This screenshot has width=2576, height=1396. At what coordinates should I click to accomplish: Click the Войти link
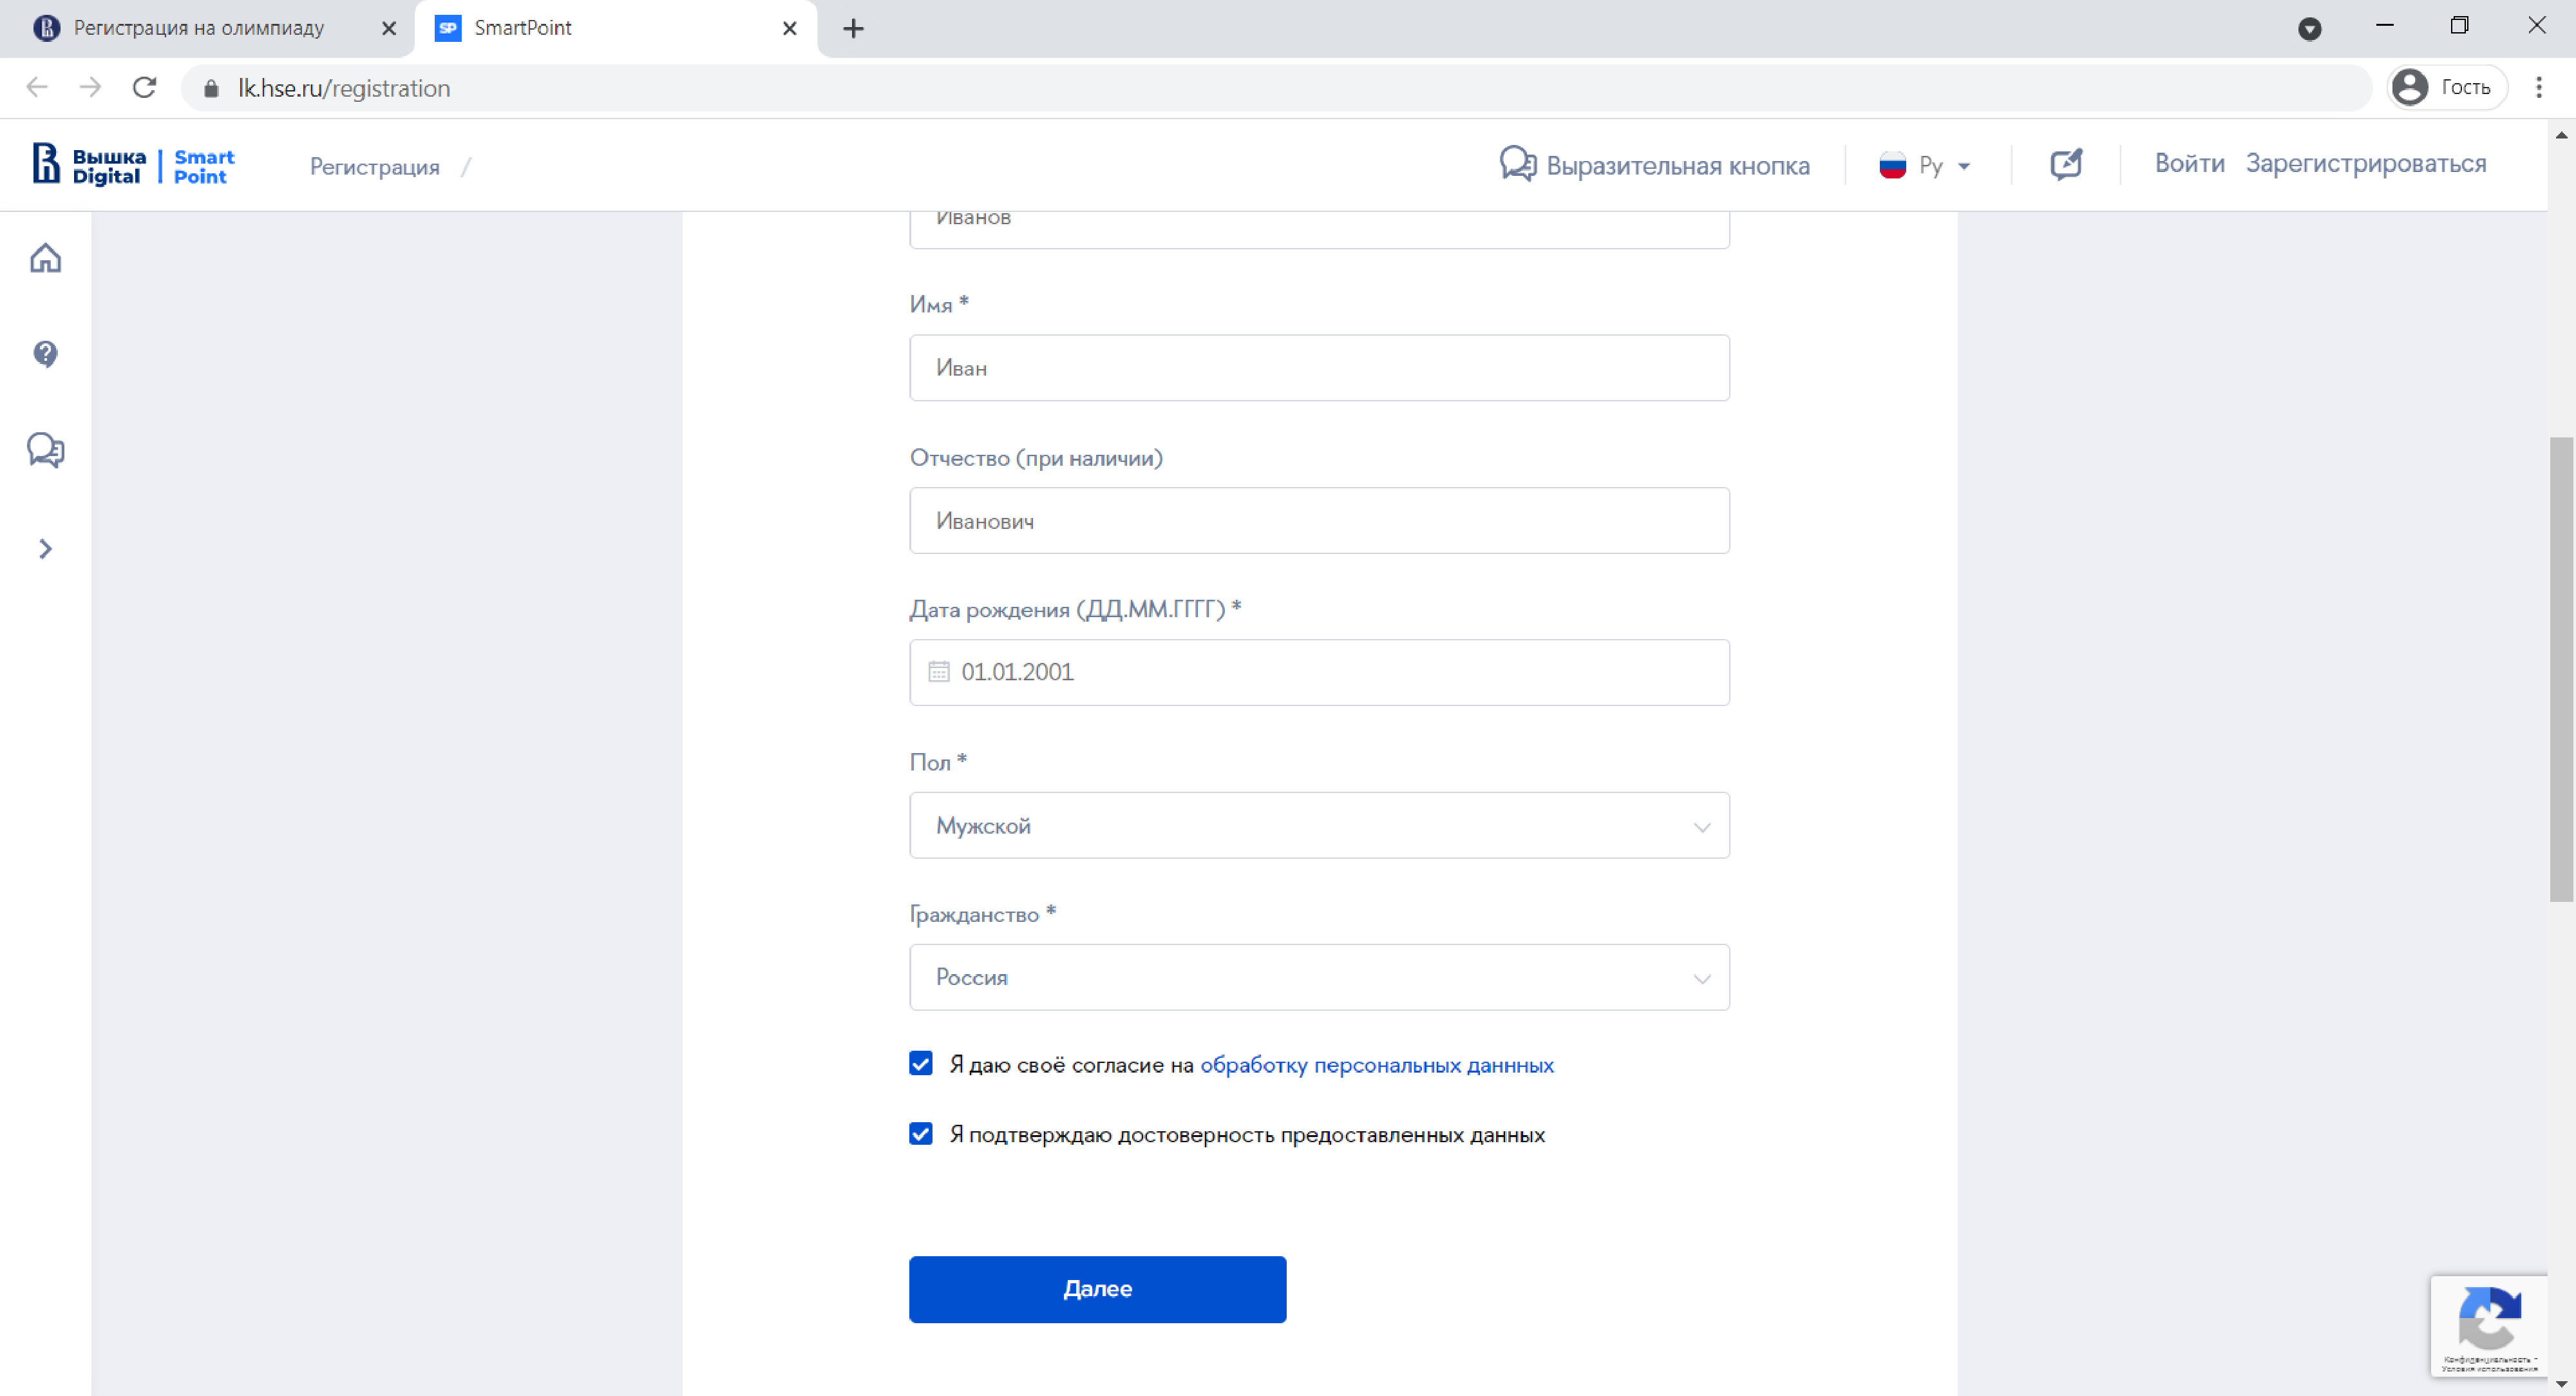(2189, 163)
